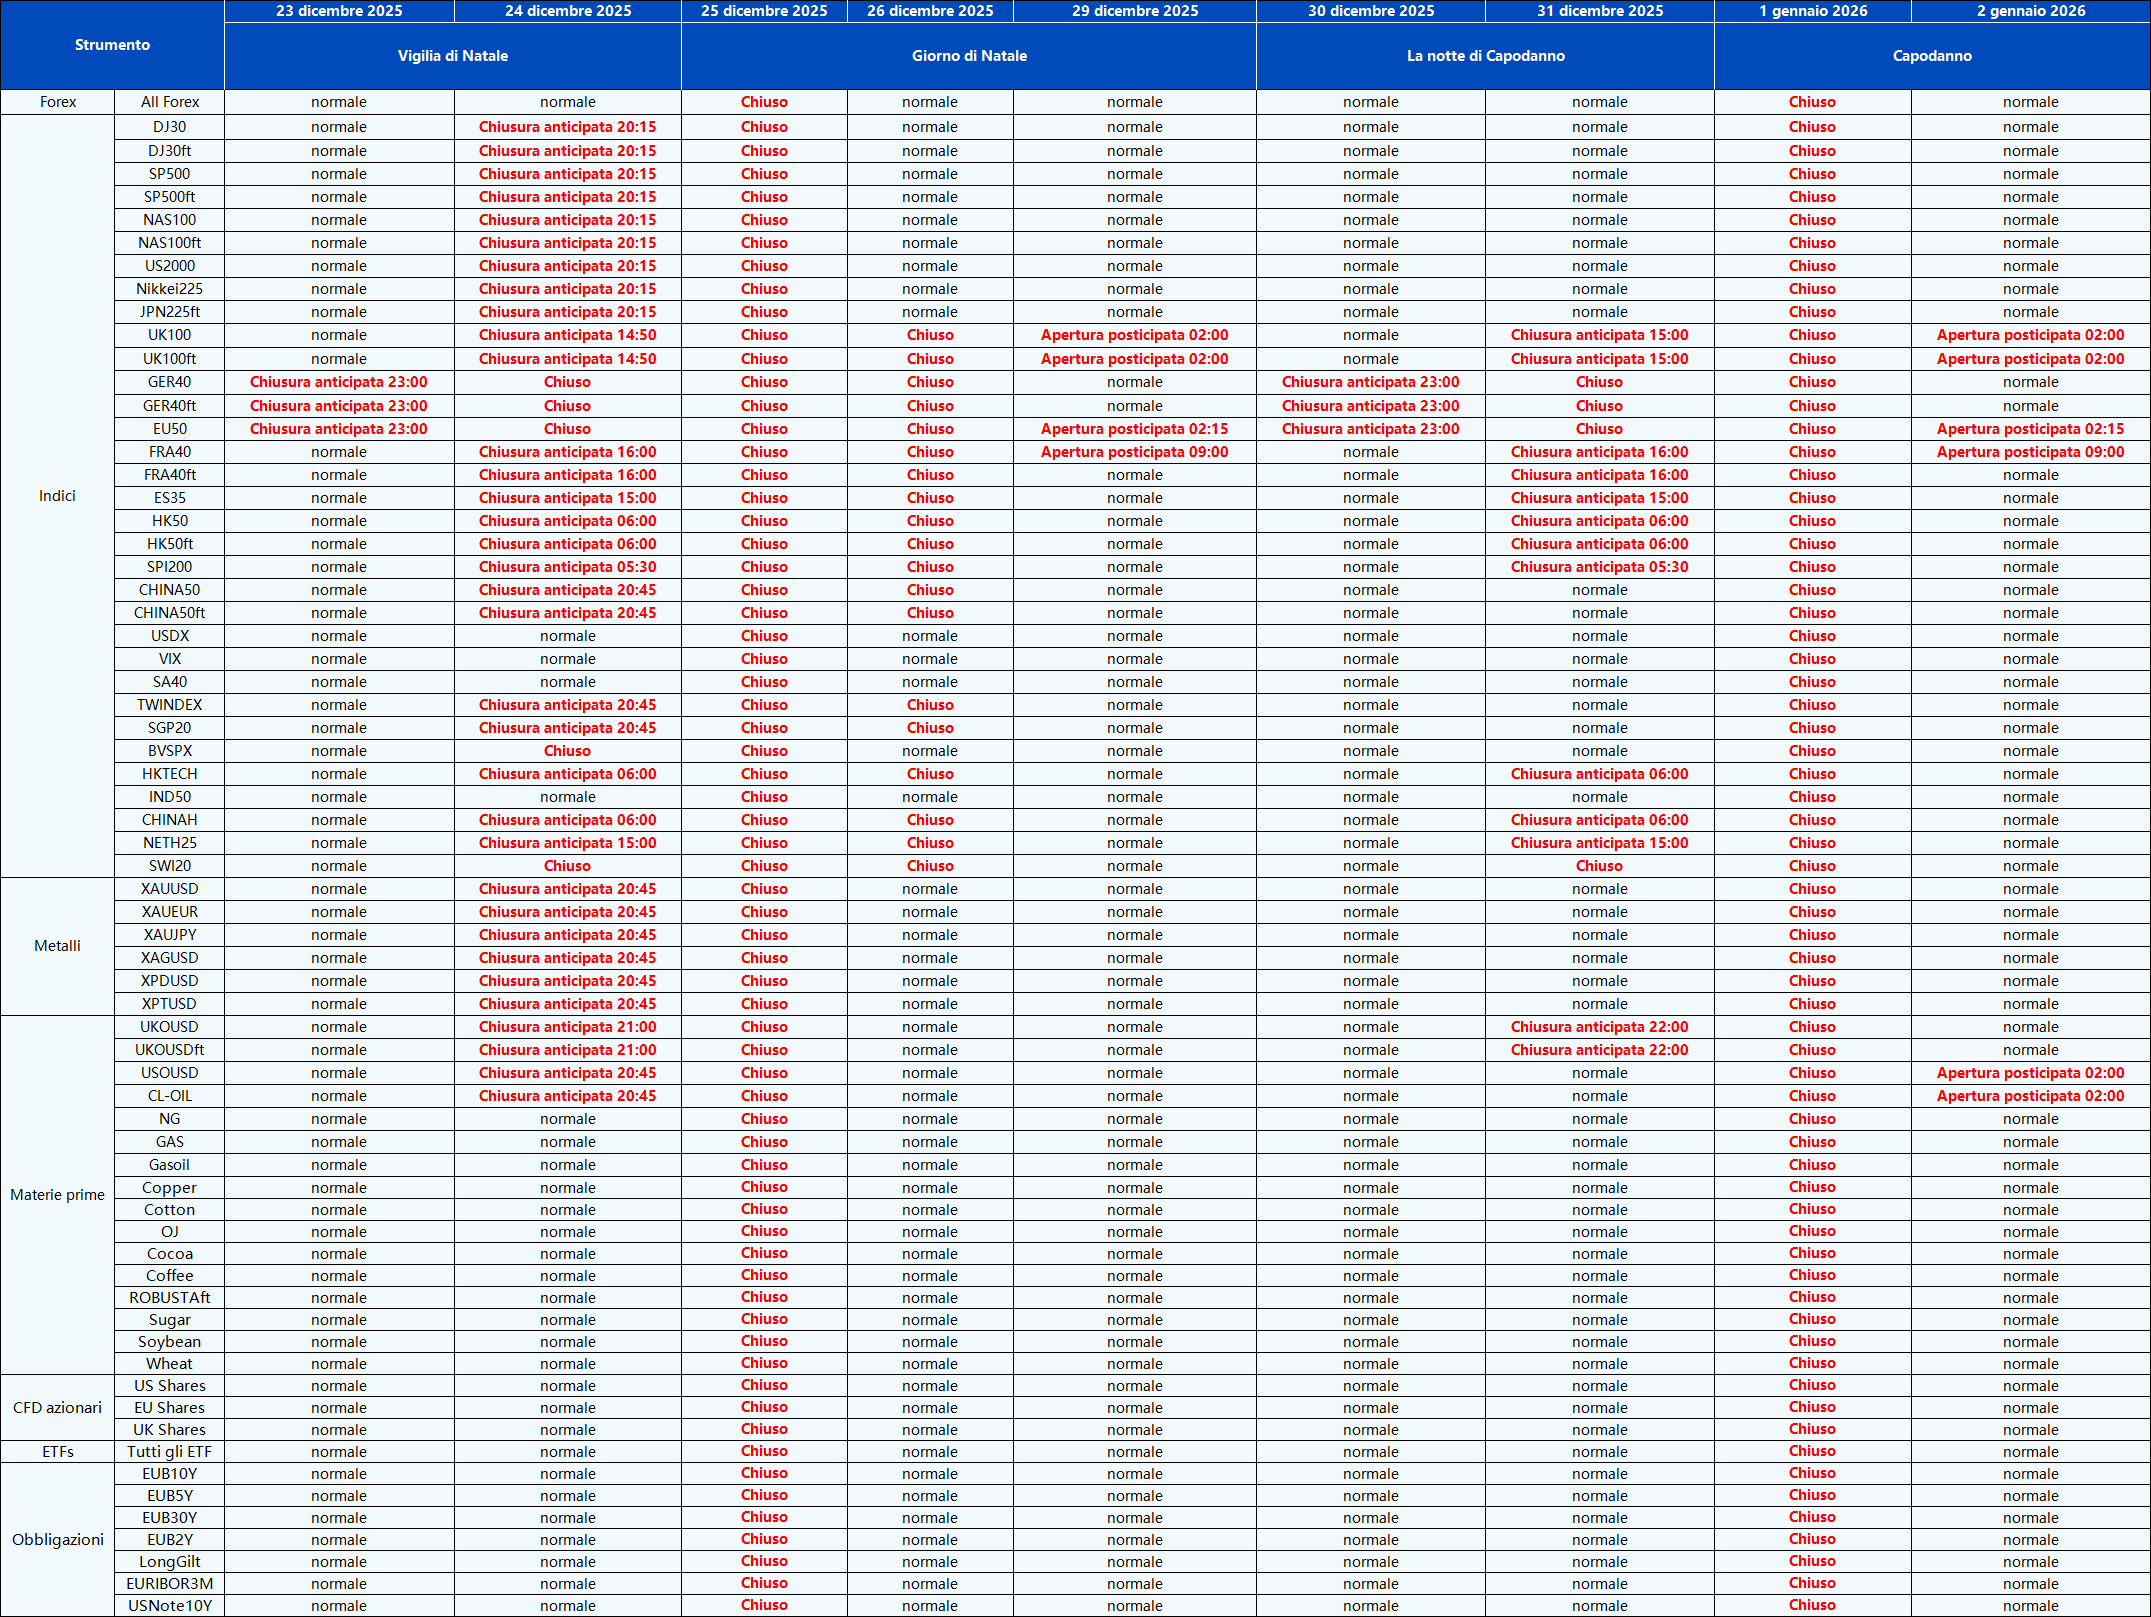Select the Indici category cell
This screenshot has width=2151, height=1617.
pos(57,496)
